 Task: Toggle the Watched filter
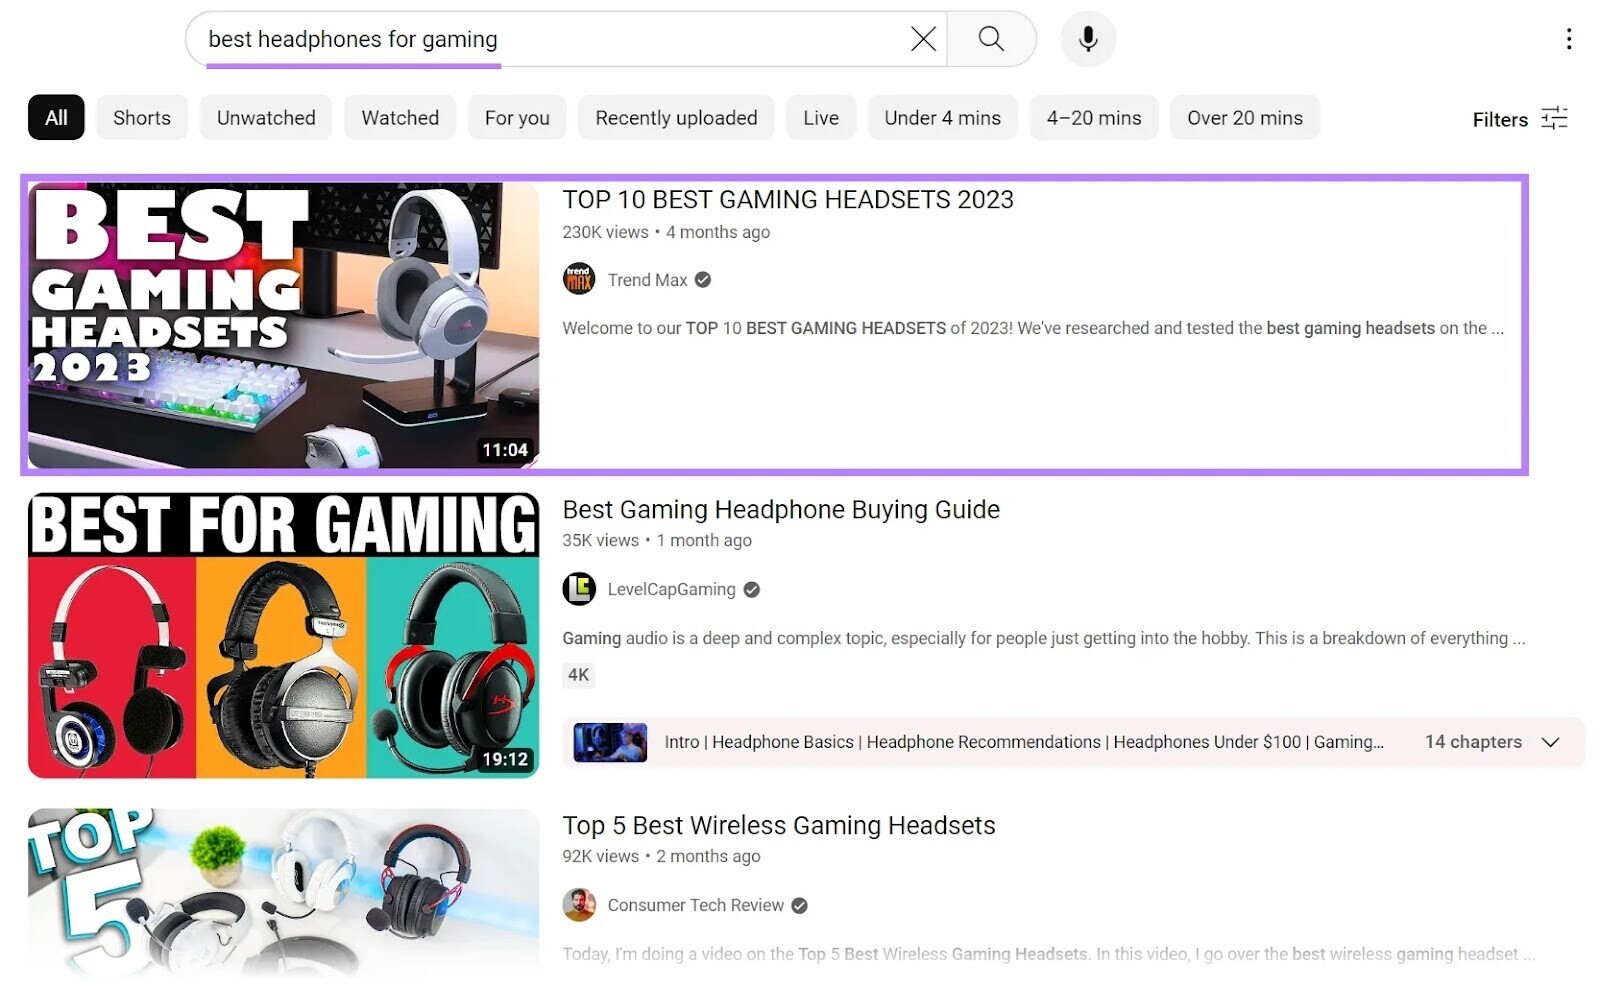(399, 117)
